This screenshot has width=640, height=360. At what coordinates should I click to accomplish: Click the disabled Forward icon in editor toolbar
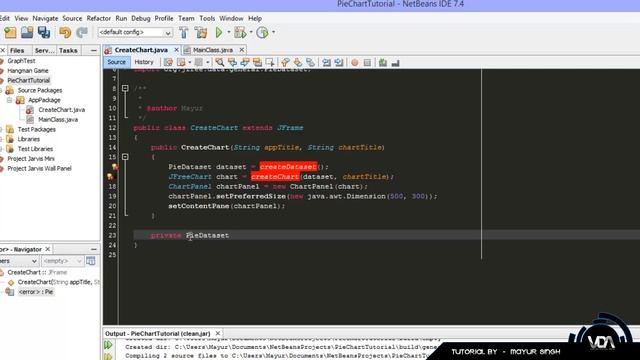[x=199, y=62]
